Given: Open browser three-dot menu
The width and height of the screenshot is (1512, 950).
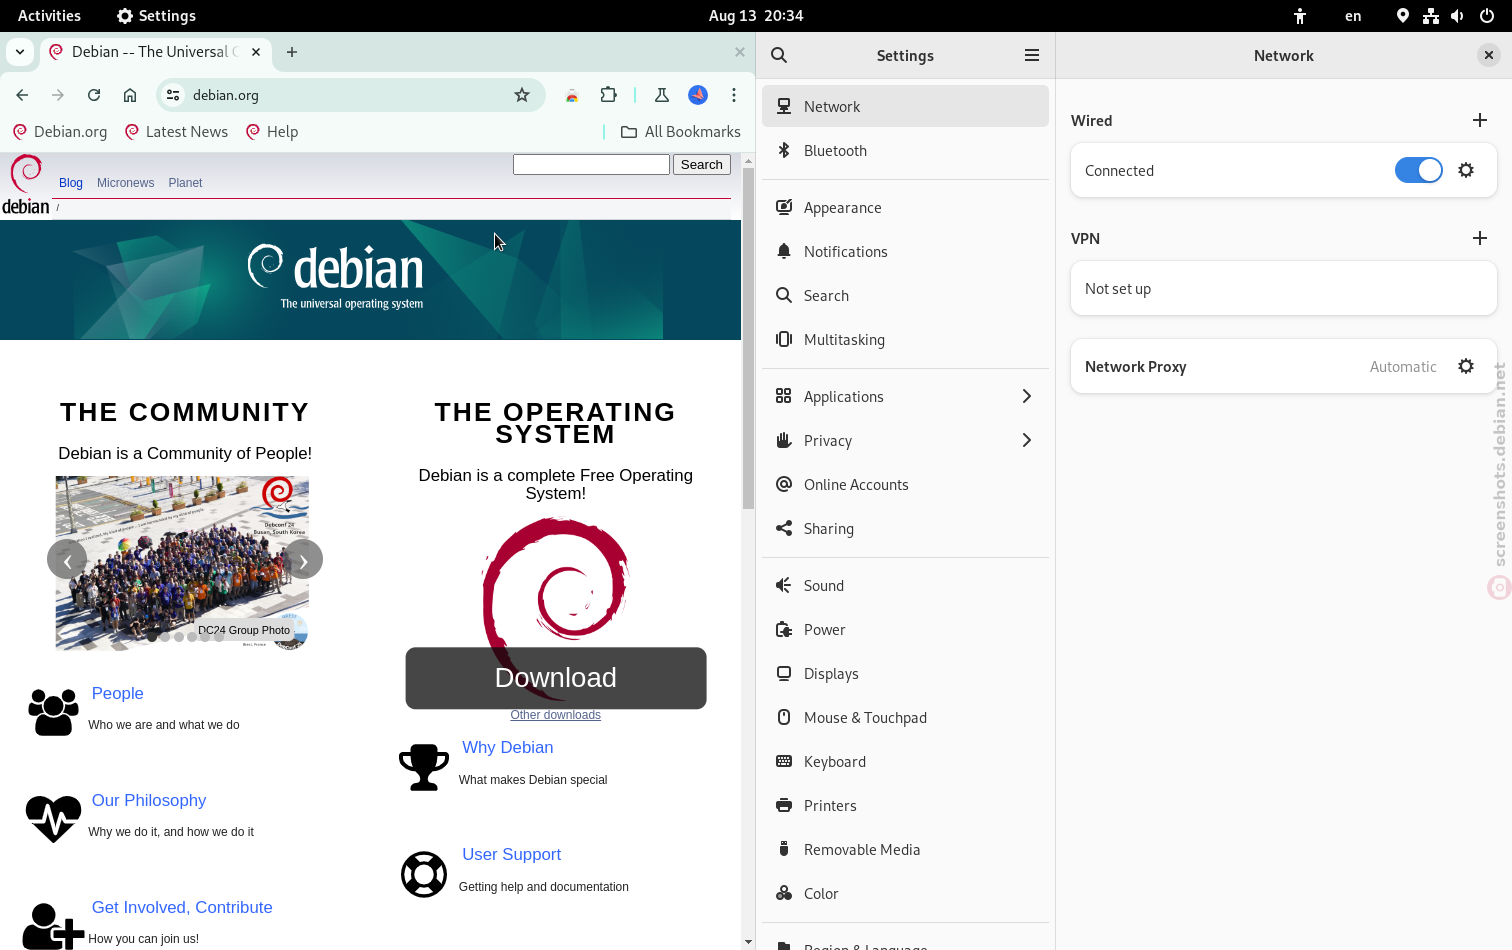Looking at the screenshot, I should [734, 95].
